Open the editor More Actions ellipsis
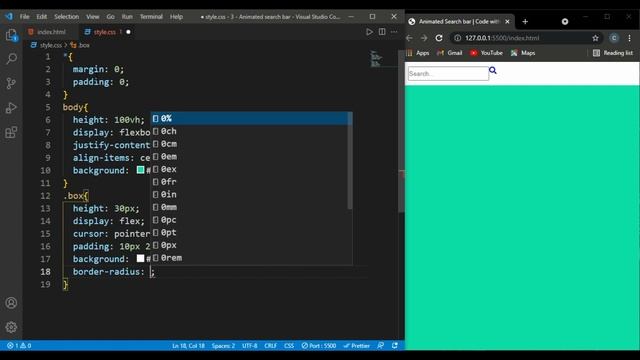640x360 pixels. click(394, 32)
